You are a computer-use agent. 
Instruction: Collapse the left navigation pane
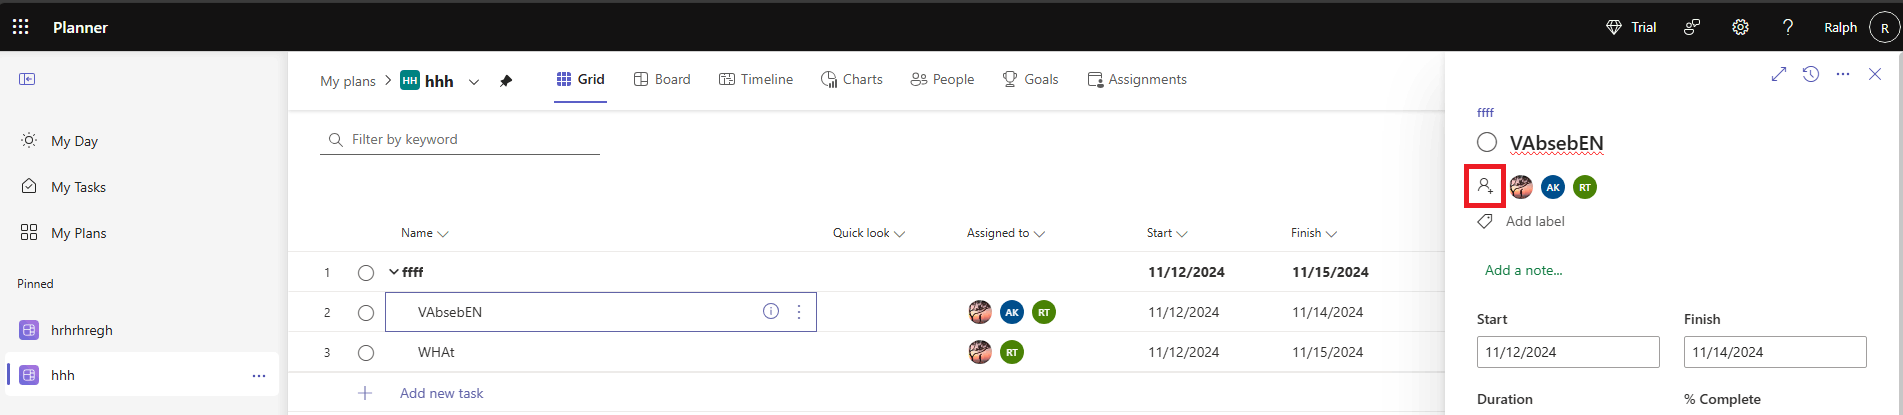click(27, 79)
